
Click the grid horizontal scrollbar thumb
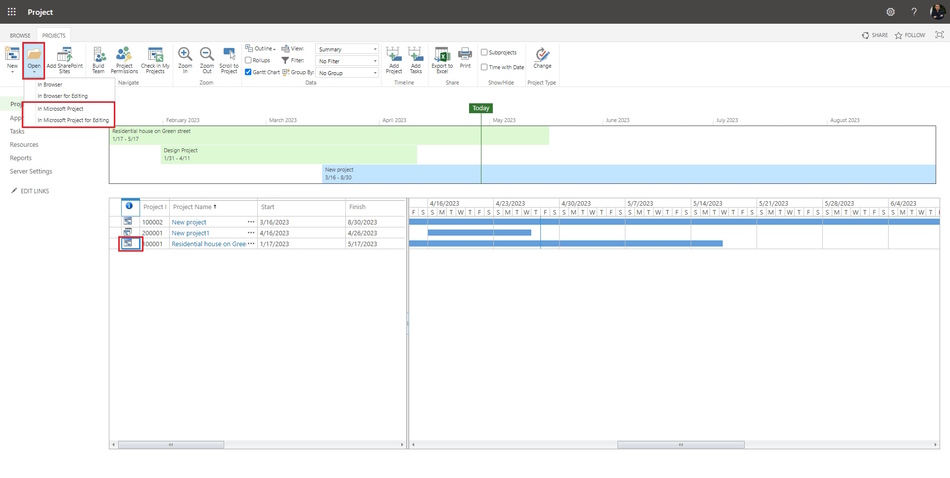(171, 445)
